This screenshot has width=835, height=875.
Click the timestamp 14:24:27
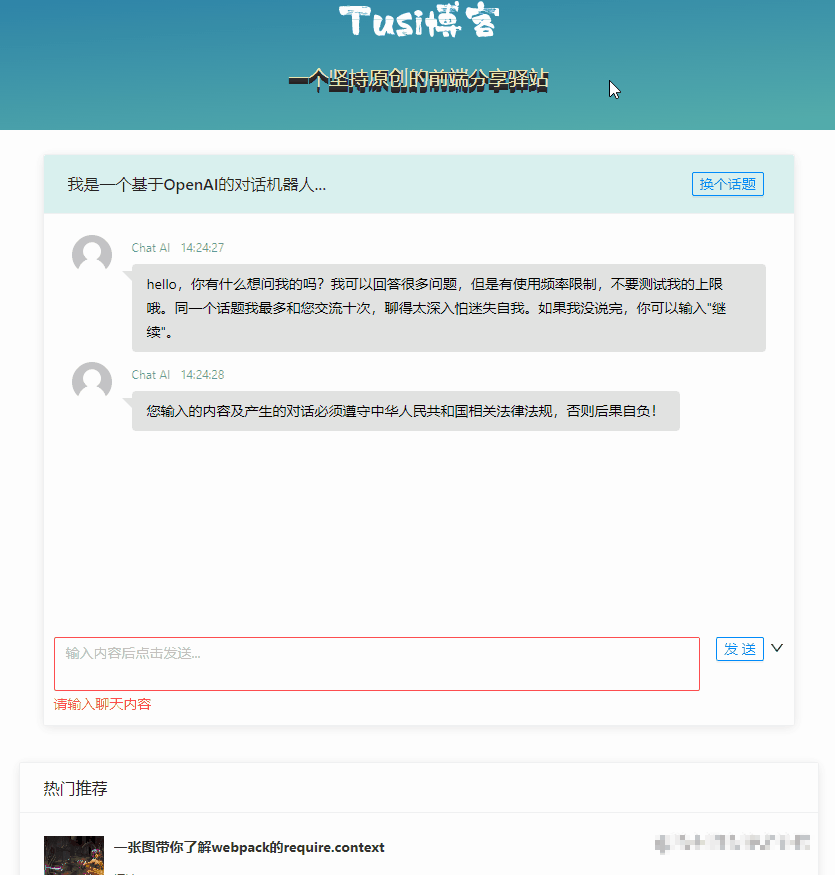click(x=203, y=247)
